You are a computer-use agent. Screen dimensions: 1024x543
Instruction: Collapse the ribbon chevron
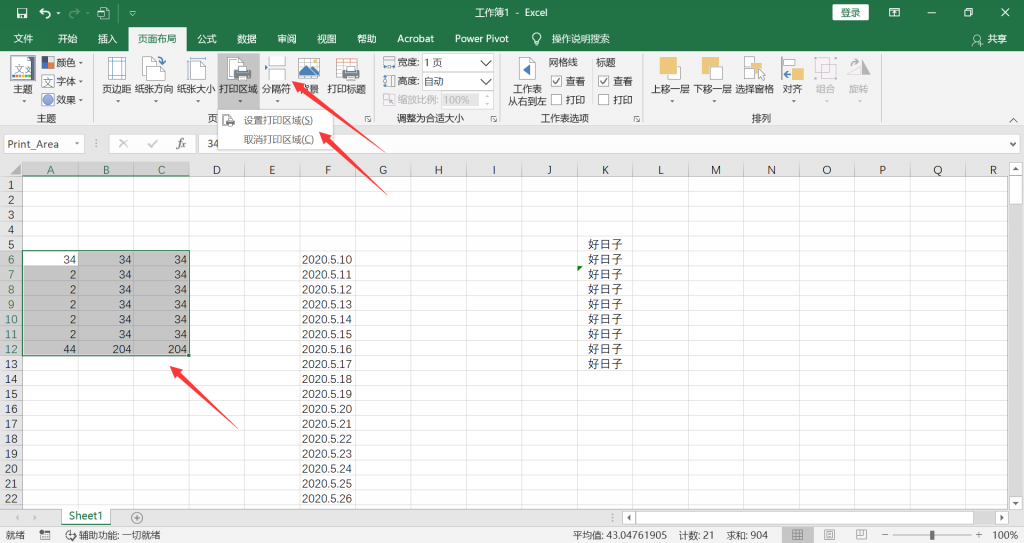(x=1013, y=120)
